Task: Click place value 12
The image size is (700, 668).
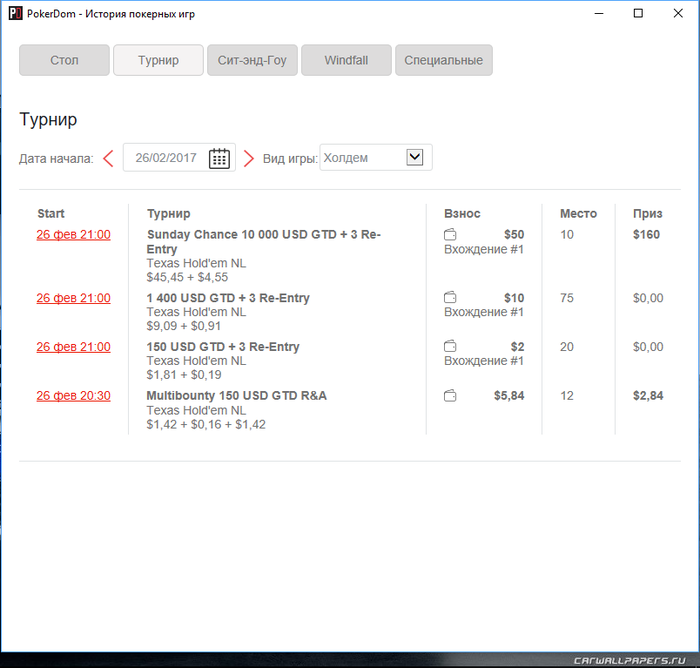Action: (x=567, y=396)
